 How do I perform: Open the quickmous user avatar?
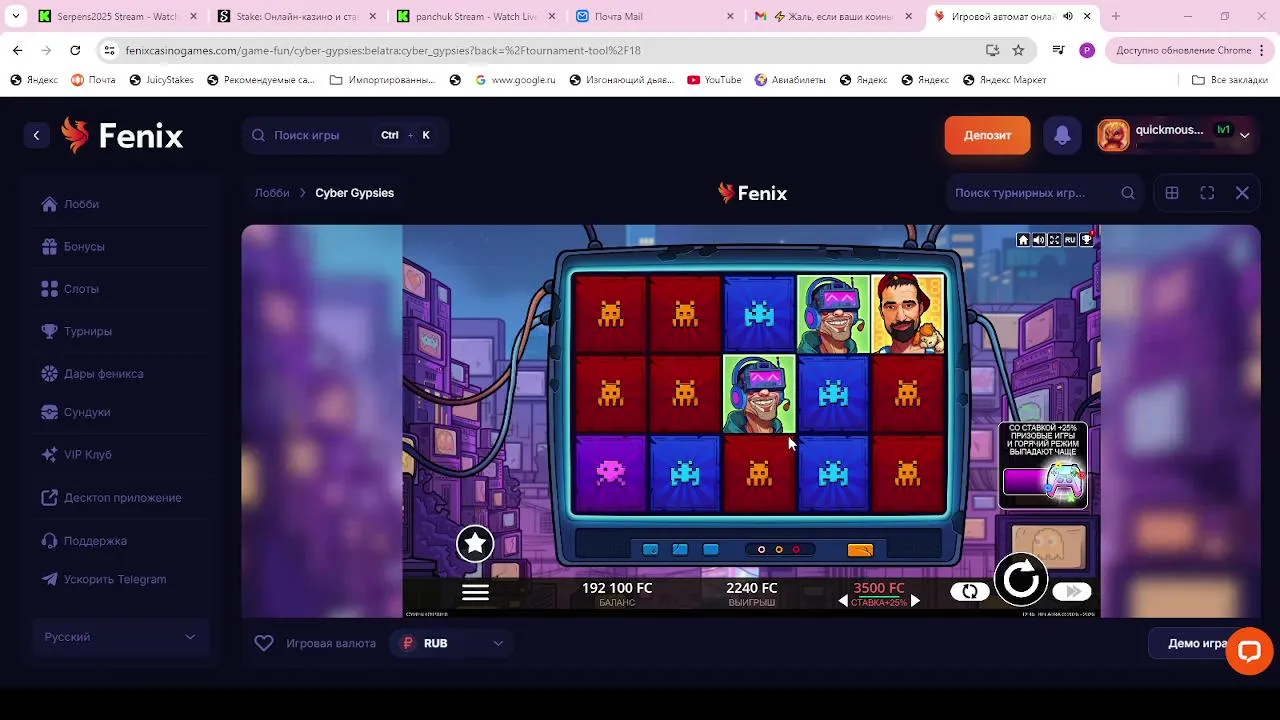[1113, 135]
